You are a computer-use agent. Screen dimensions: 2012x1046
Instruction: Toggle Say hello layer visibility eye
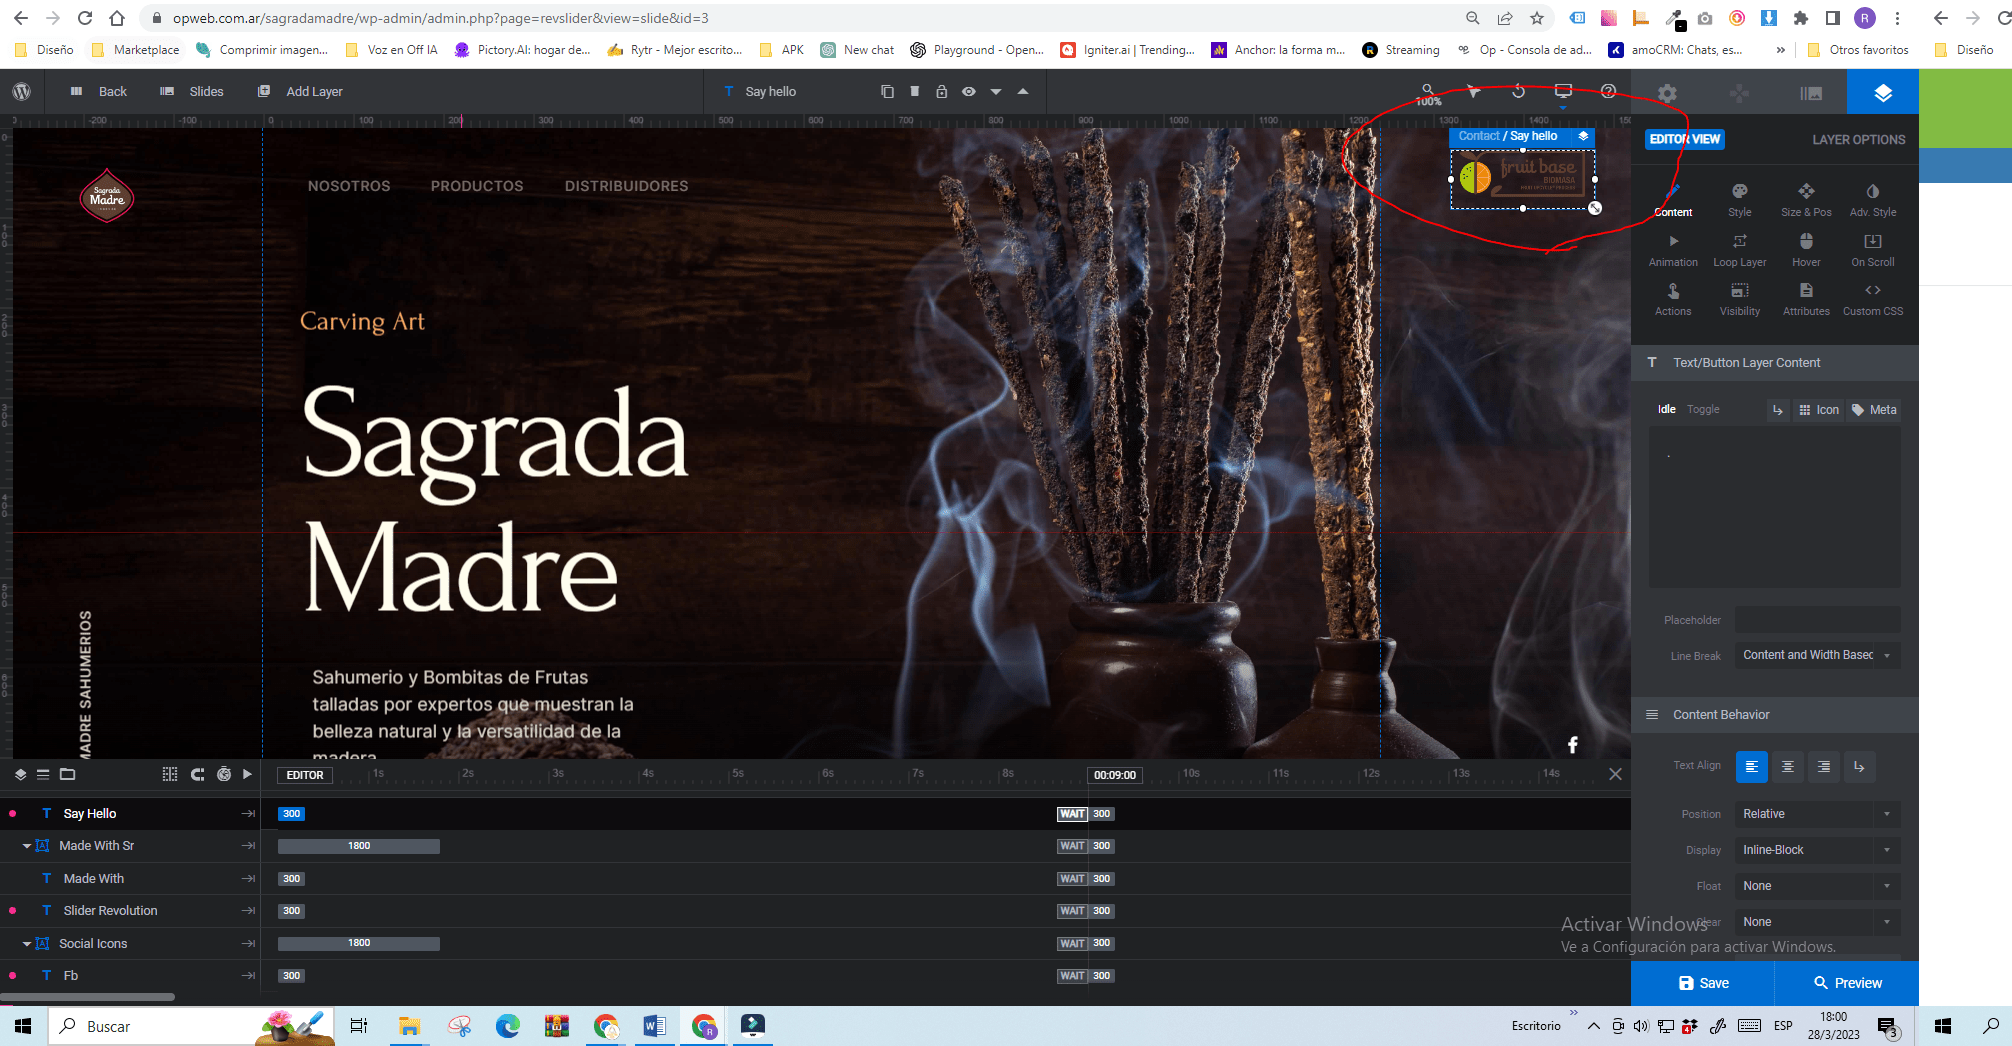(969, 91)
